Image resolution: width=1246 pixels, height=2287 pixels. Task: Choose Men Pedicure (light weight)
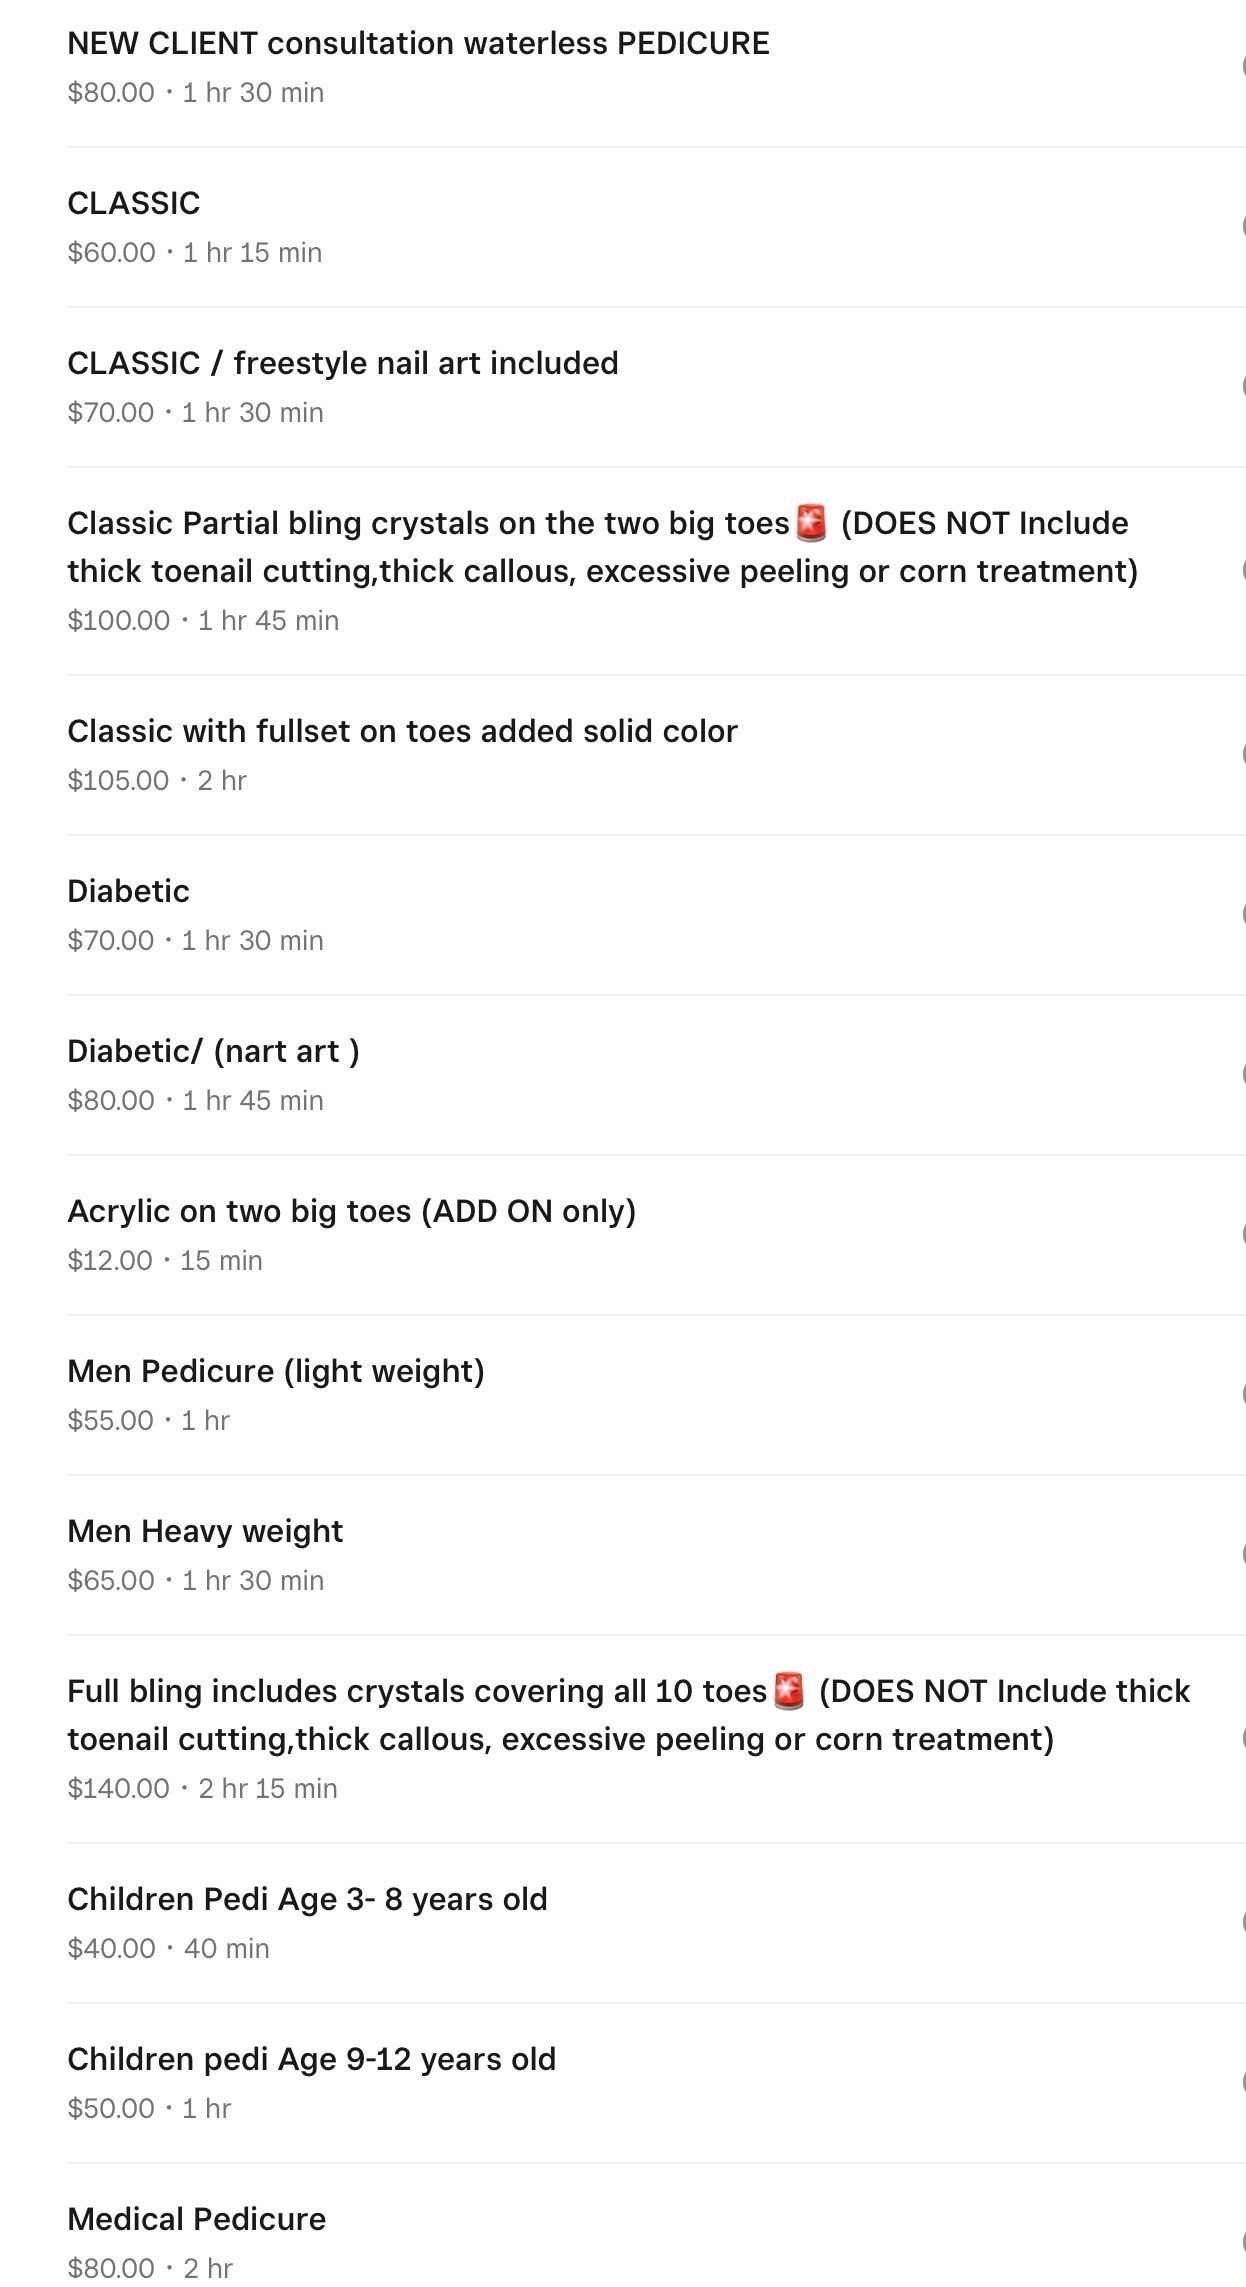tap(275, 1372)
